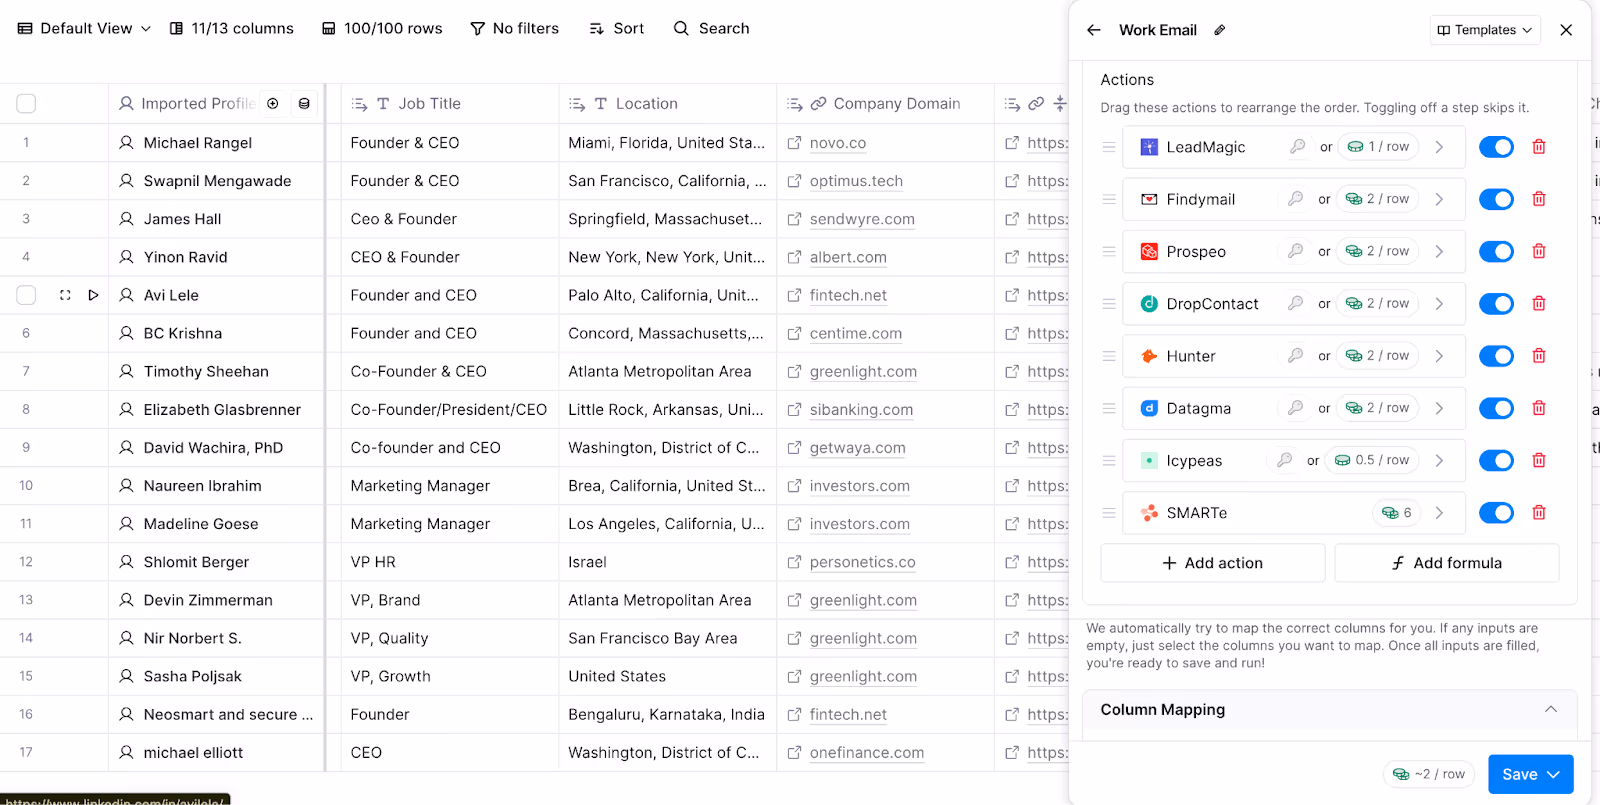Expand row 5 with the fullscreen icon

65,295
